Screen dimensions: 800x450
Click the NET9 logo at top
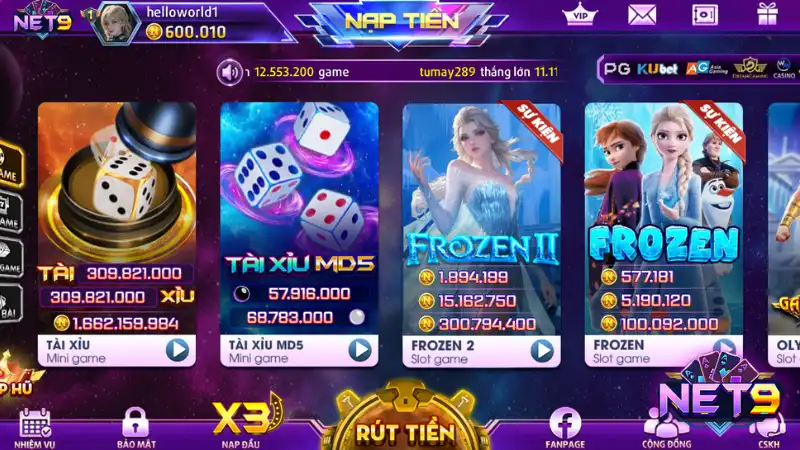click(x=42, y=20)
